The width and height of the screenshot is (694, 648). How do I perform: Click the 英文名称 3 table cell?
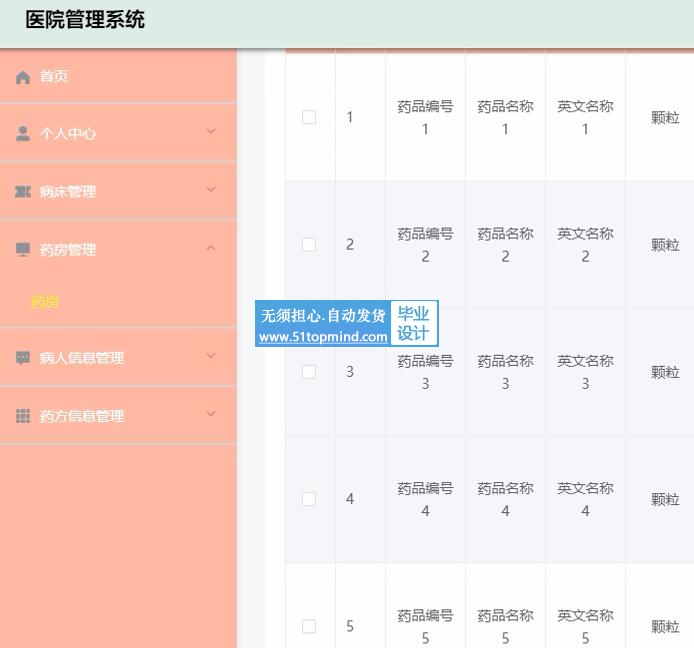[x=585, y=372]
